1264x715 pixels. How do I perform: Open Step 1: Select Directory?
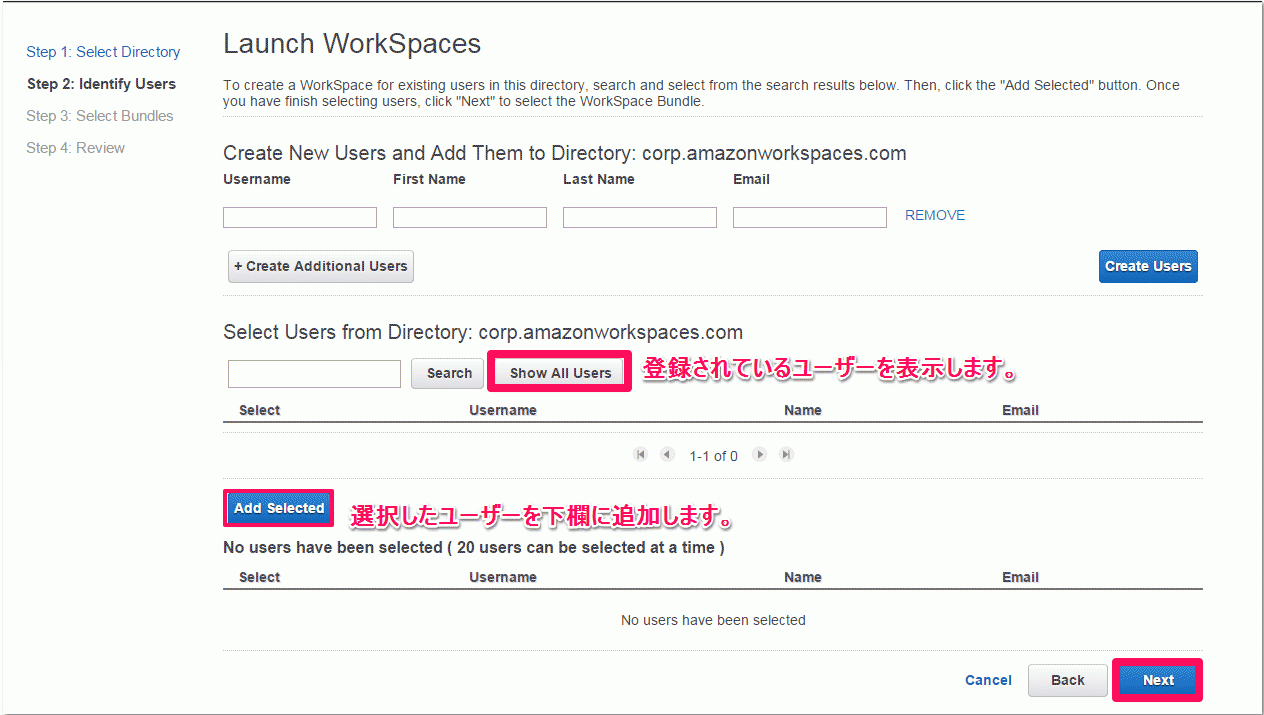click(x=103, y=52)
